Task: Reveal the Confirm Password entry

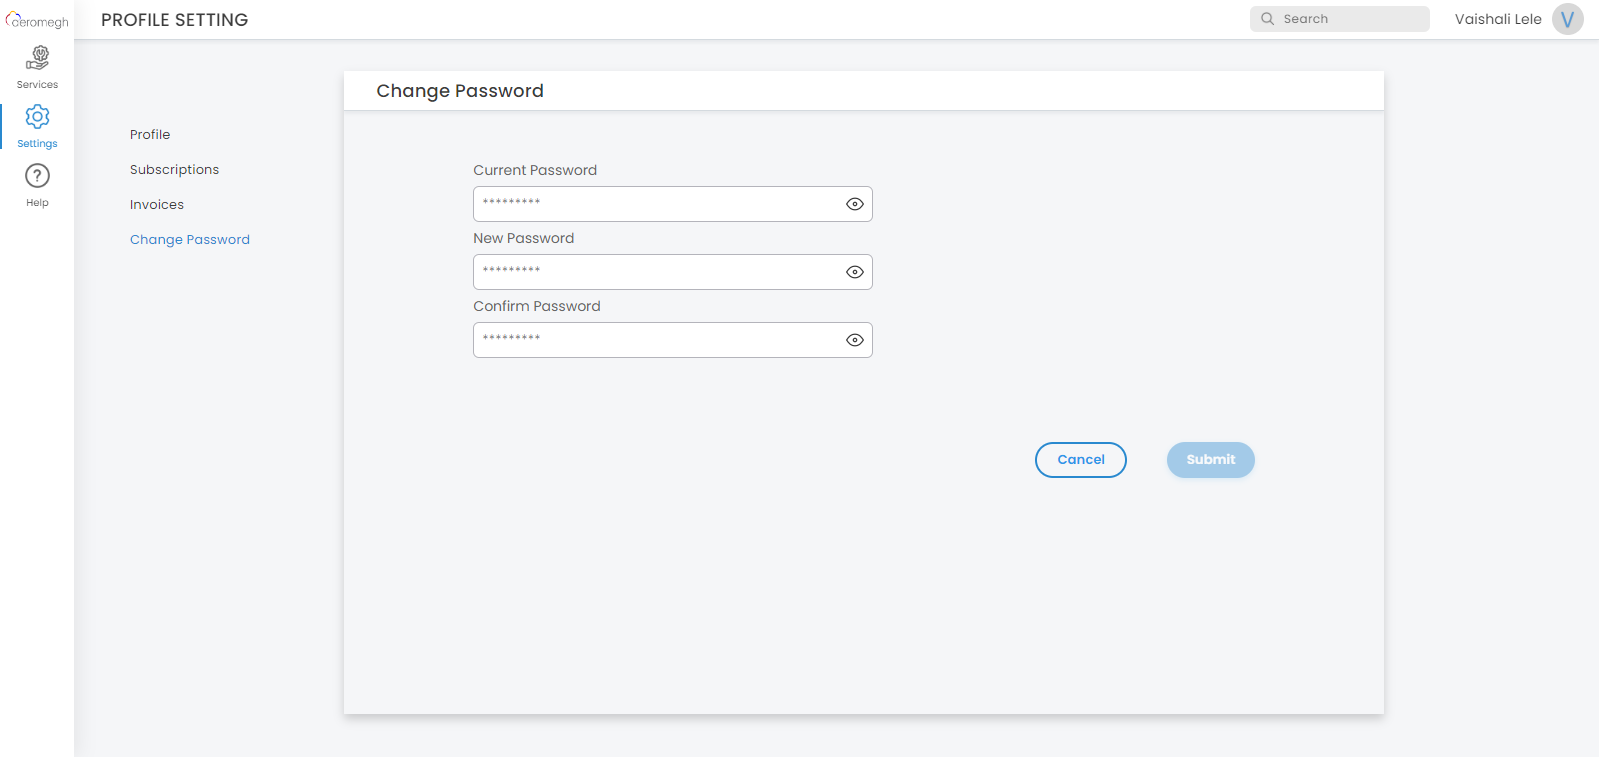Action: [x=854, y=340]
